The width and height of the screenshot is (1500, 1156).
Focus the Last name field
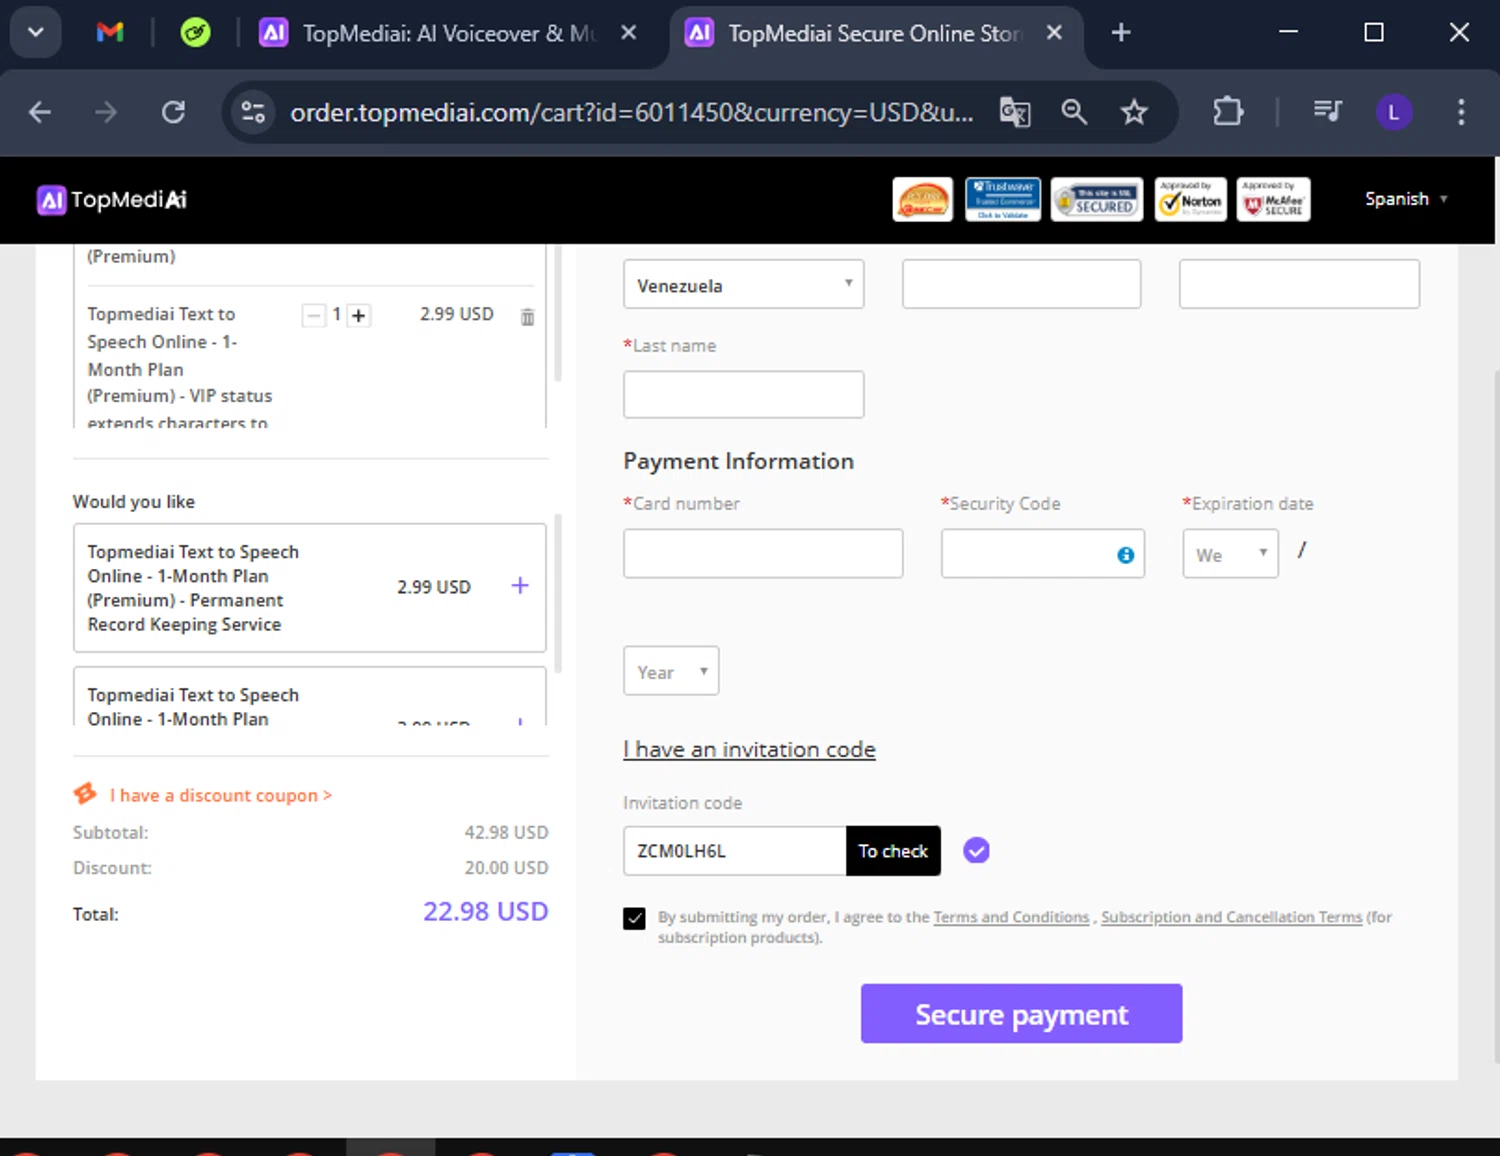click(x=743, y=394)
